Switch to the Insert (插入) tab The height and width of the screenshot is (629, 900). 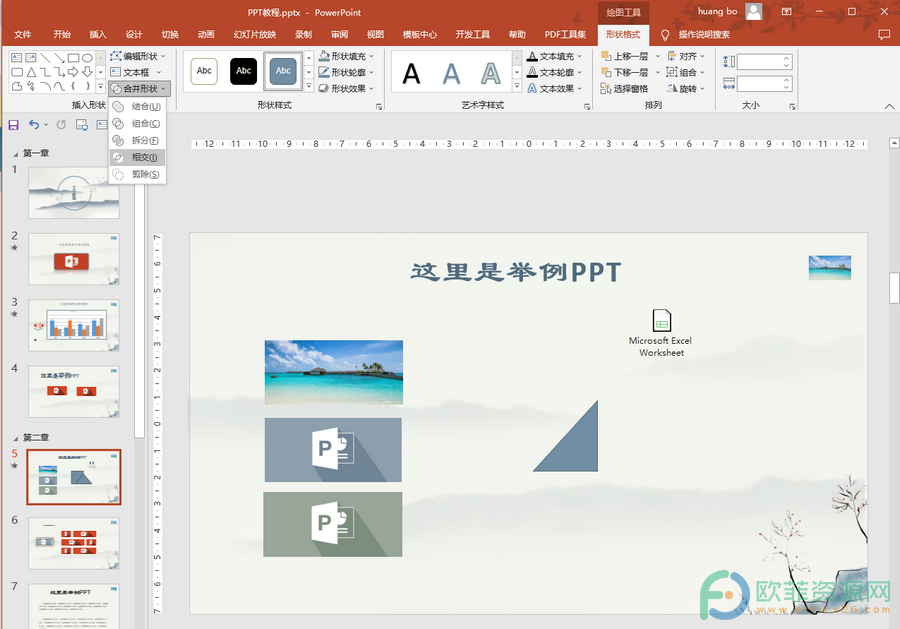(98, 34)
